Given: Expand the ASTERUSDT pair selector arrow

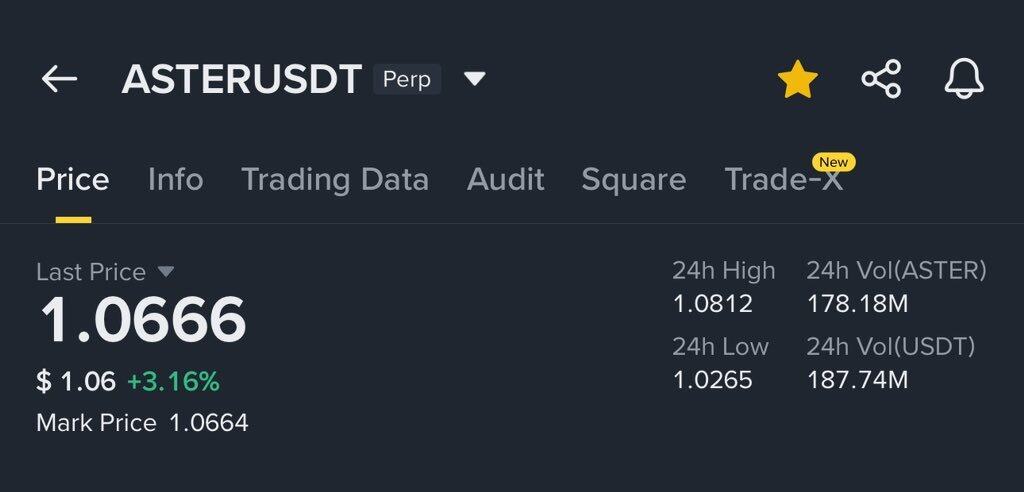Looking at the screenshot, I should pos(475,79).
